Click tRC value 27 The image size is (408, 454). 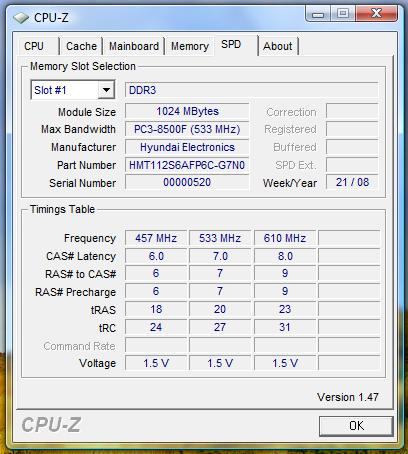(x=220, y=327)
